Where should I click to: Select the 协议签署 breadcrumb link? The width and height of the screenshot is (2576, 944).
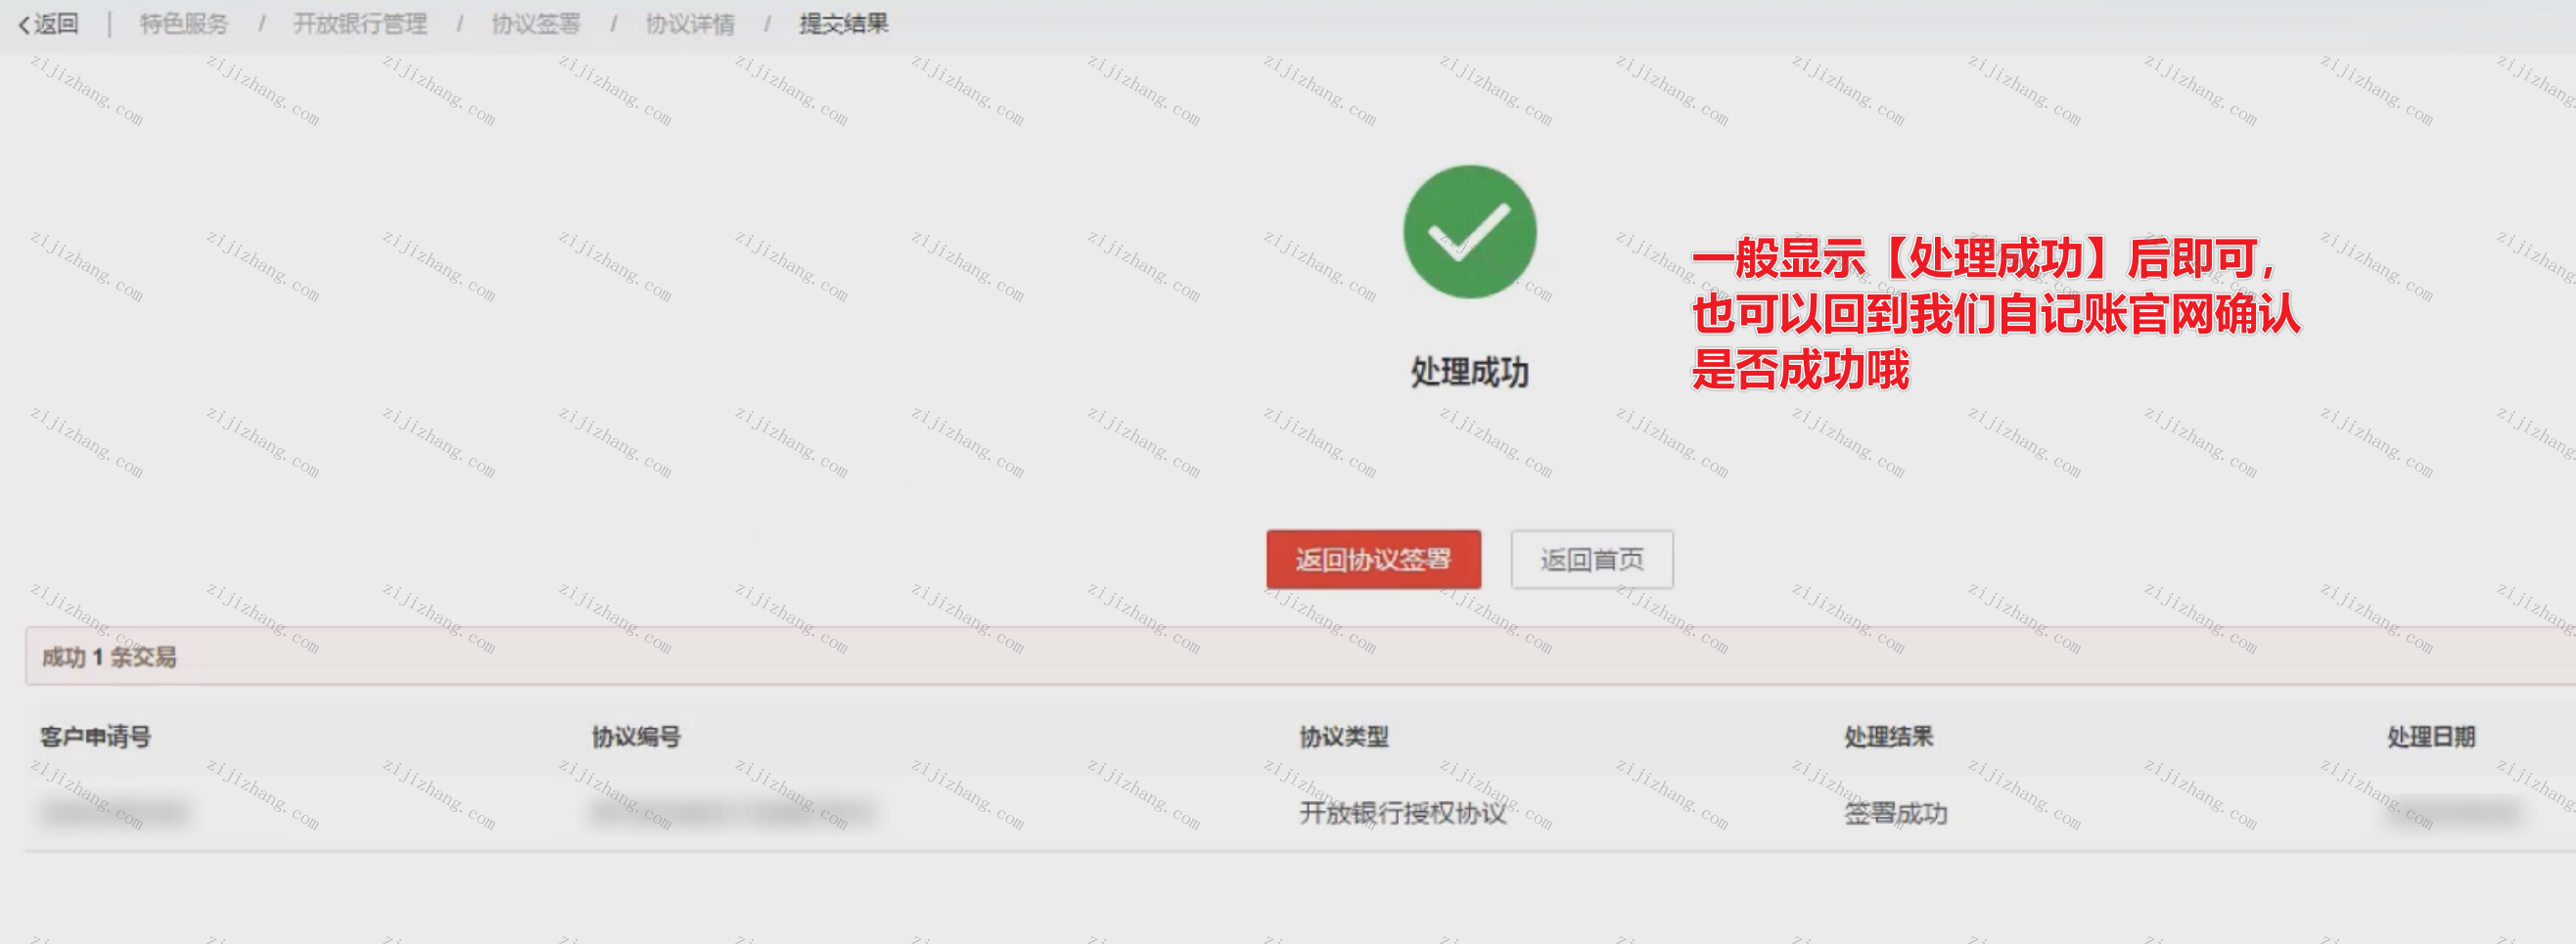click(536, 24)
